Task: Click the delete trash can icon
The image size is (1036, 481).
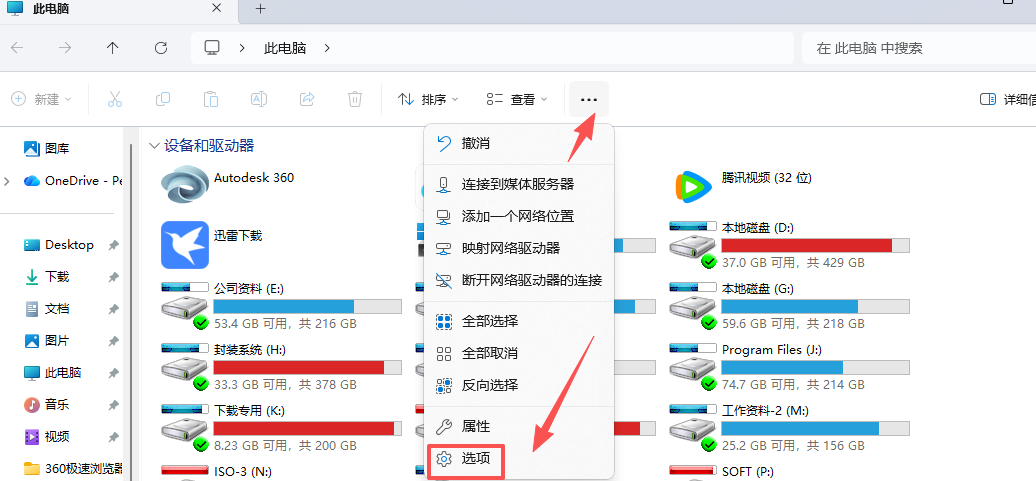Action: click(x=354, y=99)
